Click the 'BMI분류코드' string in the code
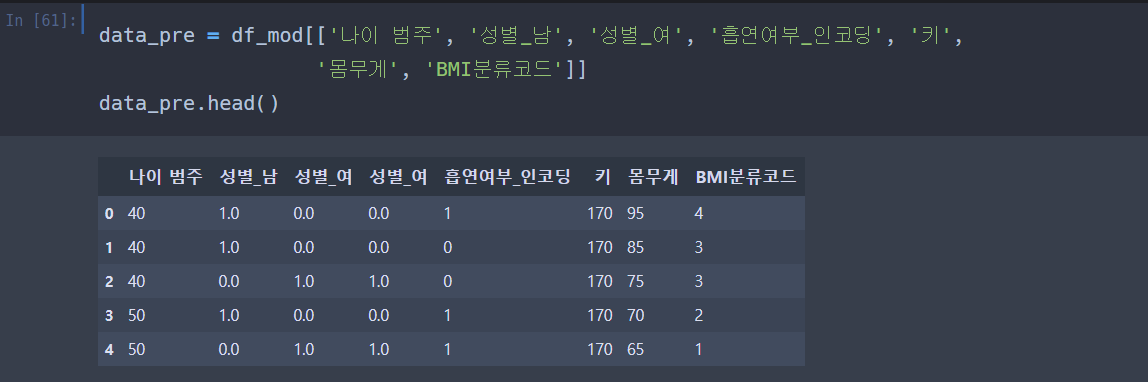1148x382 pixels. pos(496,70)
